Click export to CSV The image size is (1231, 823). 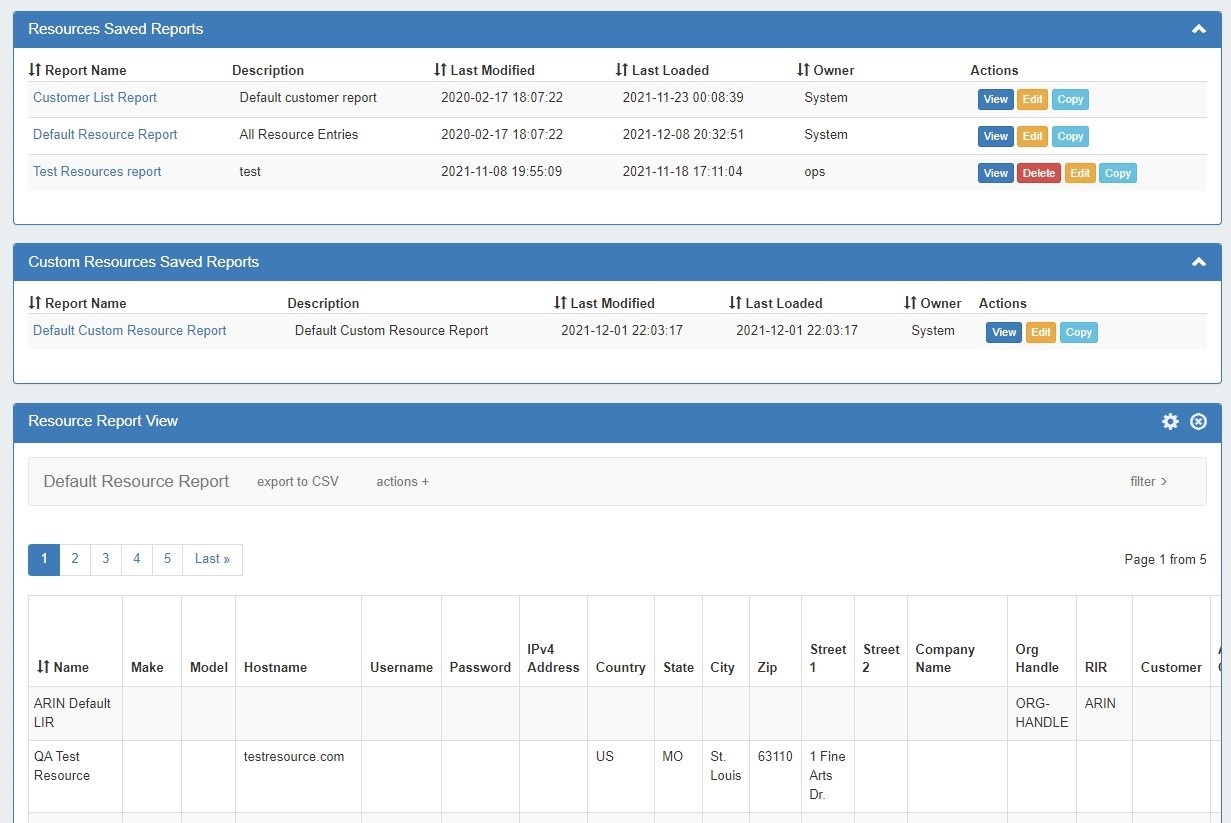pyautogui.click(x=298, y=481)
